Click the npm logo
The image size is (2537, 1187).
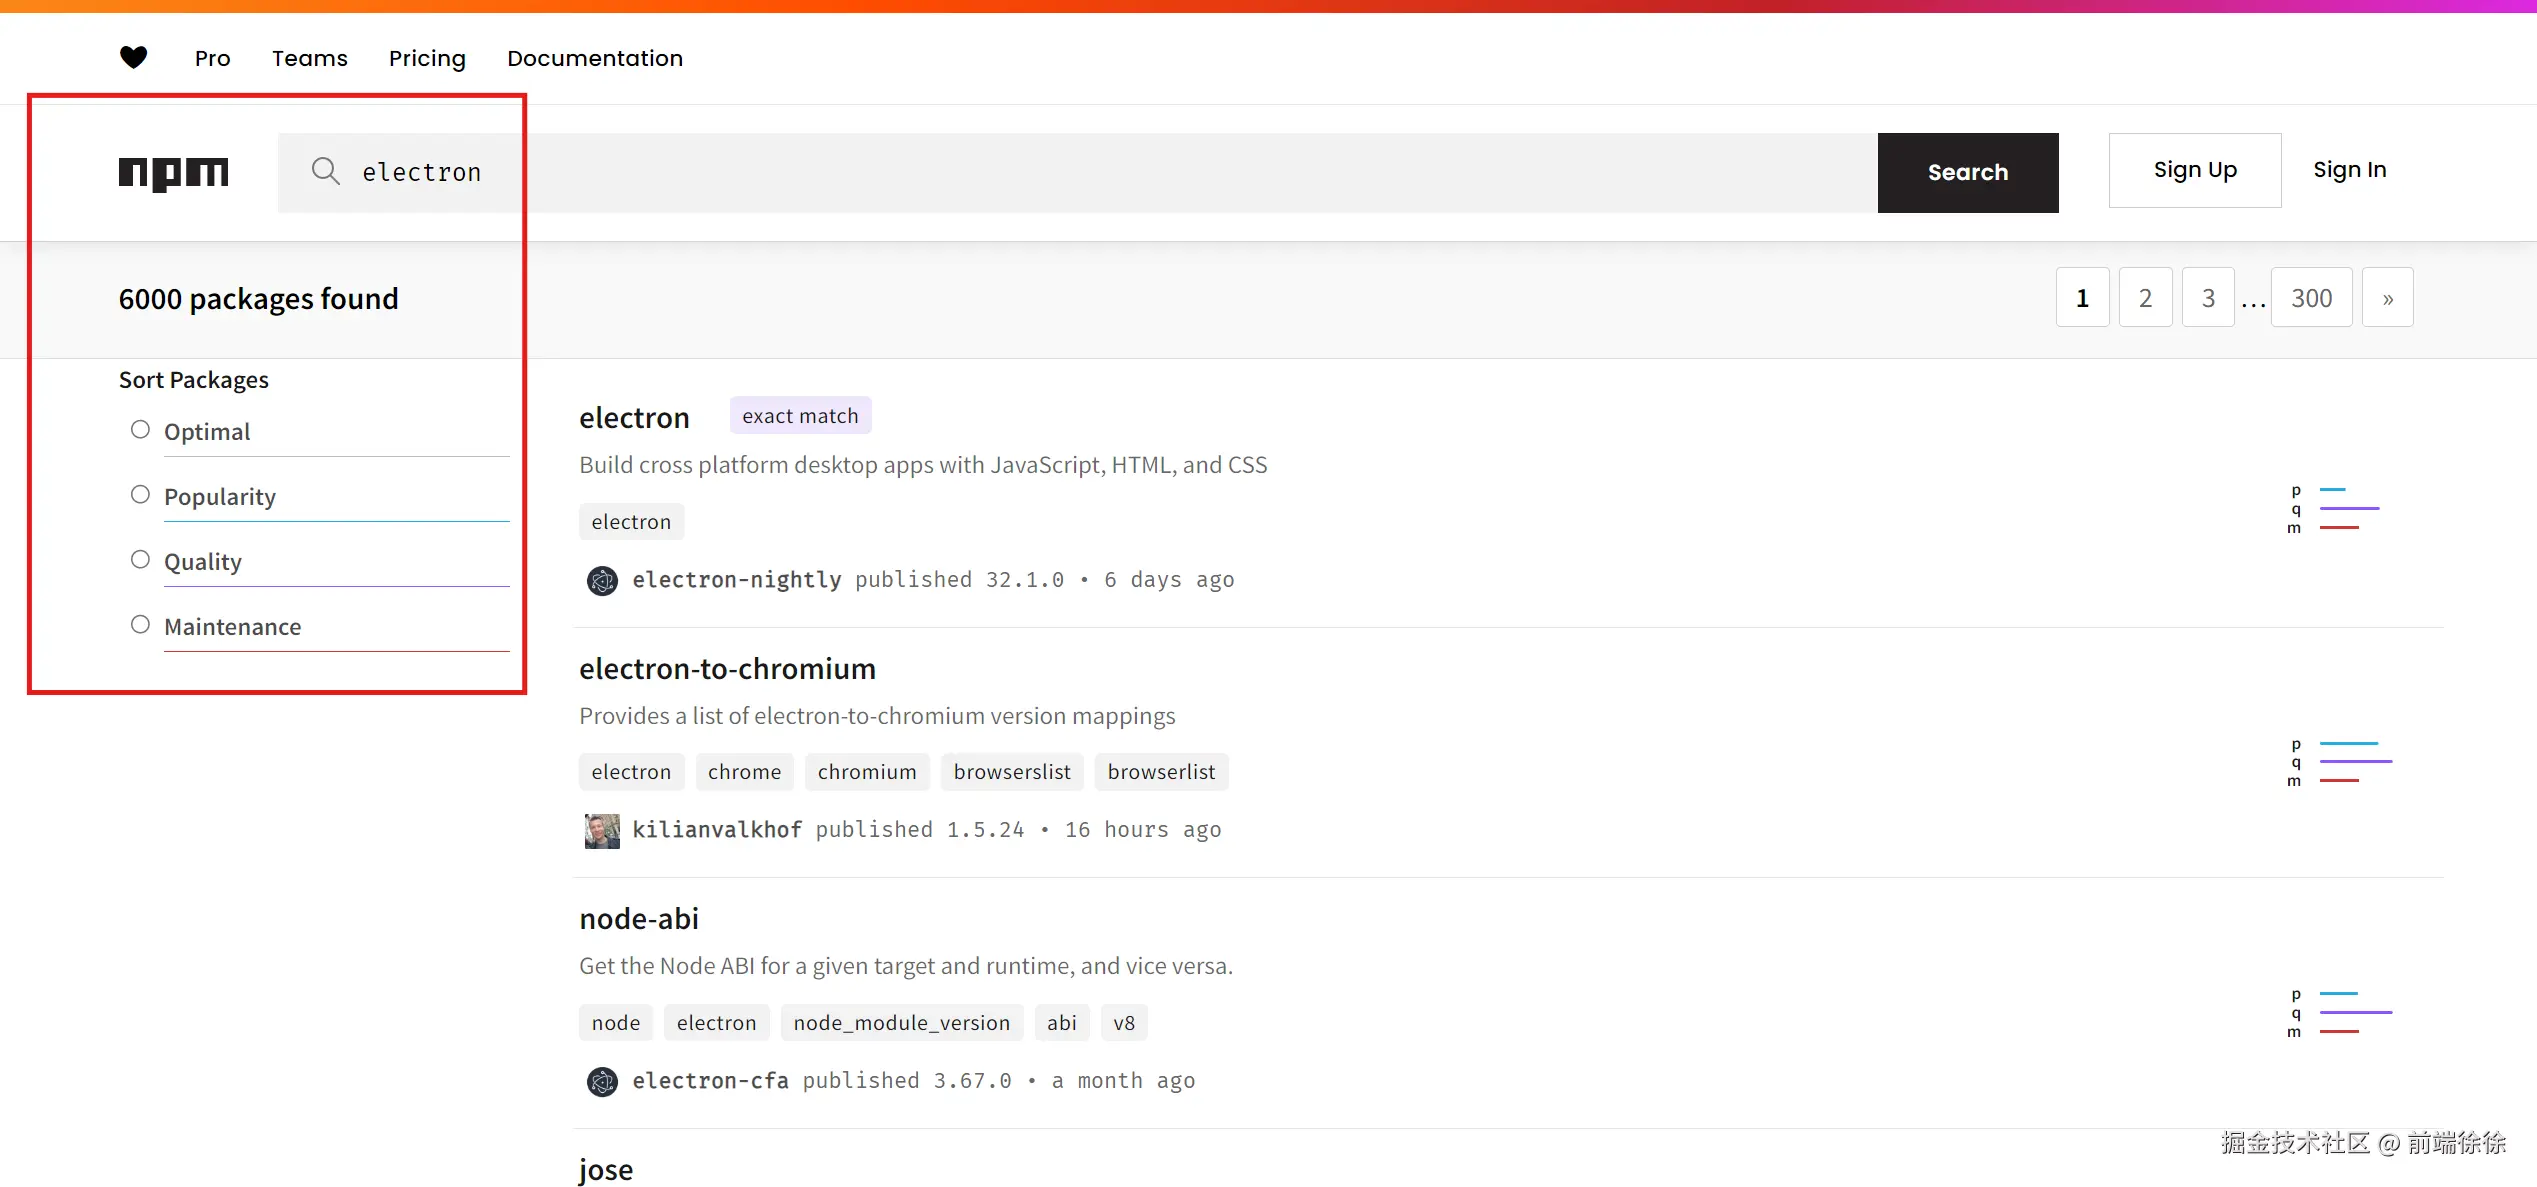173,172
